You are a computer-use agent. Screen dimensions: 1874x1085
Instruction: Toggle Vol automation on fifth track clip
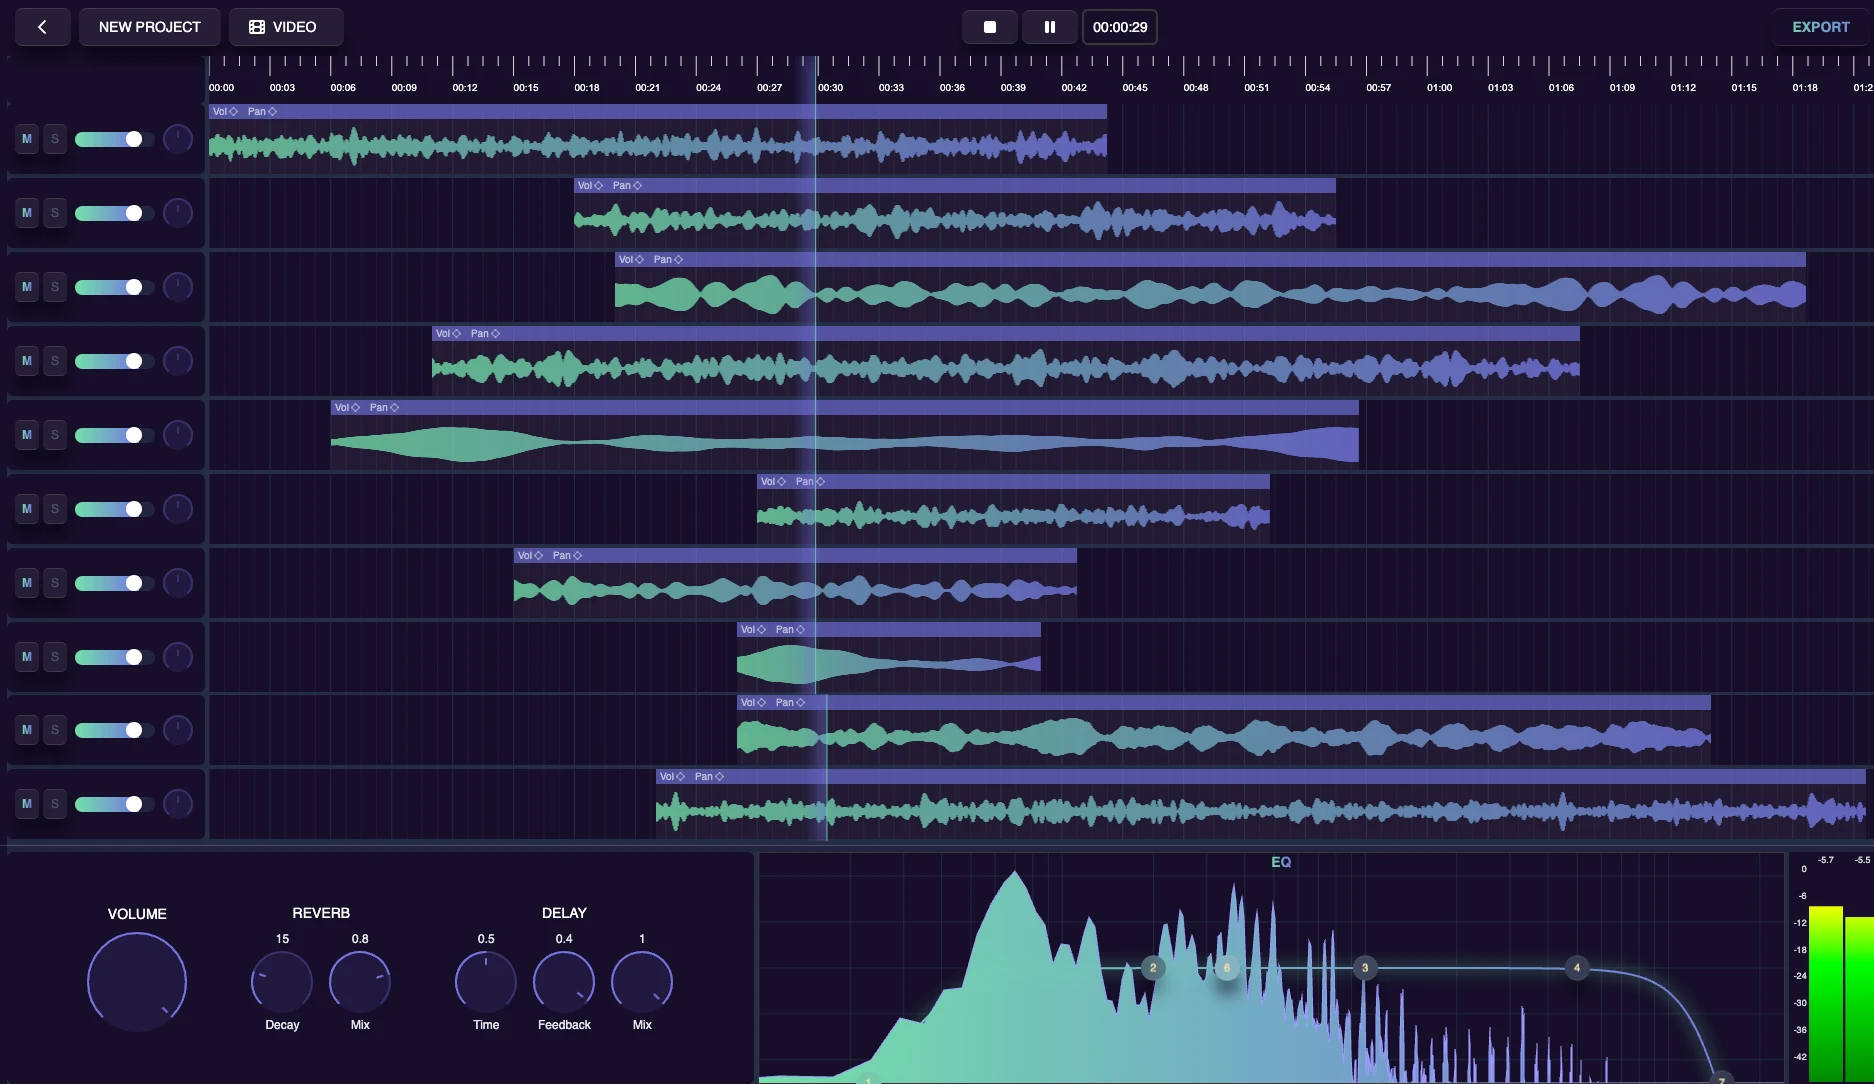[x=347, y=408]
